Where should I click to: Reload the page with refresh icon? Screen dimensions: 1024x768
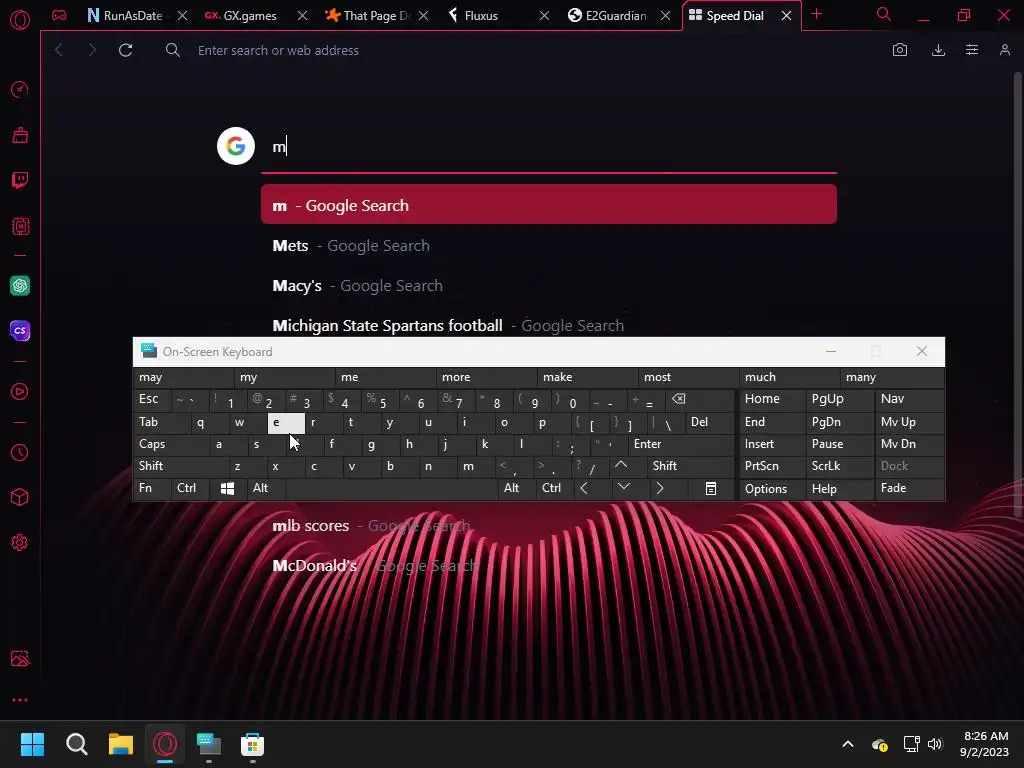click(x=125, y=50)
